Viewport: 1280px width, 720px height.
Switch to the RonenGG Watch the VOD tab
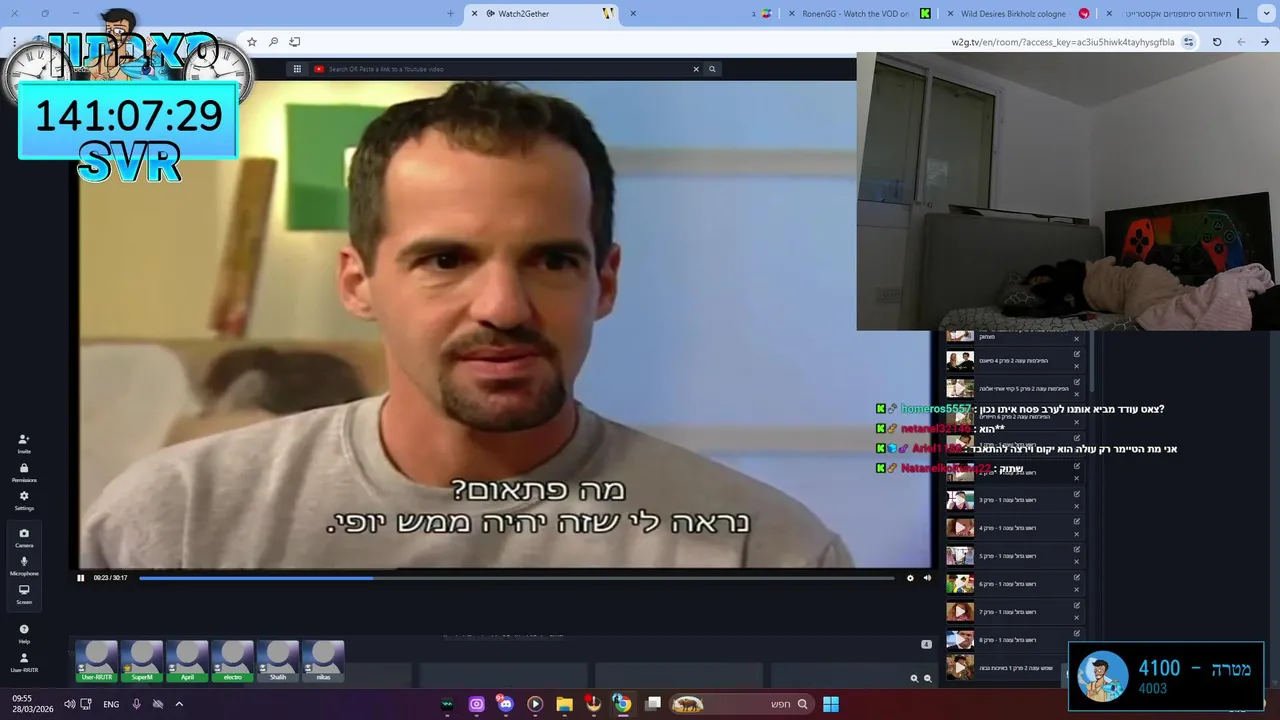tap(862, 13)
